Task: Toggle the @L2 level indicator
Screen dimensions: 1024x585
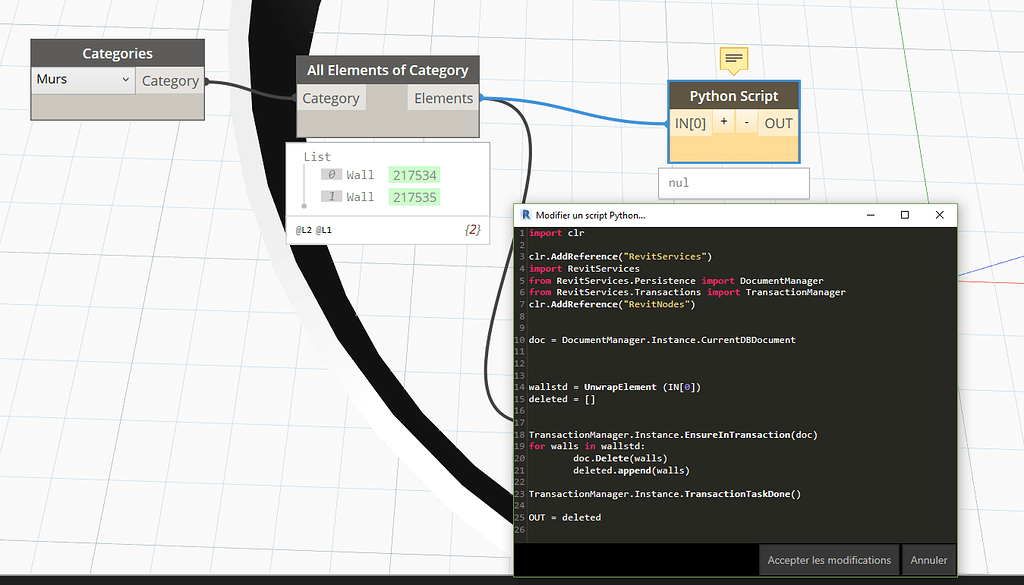Action: tap(303, 229)
